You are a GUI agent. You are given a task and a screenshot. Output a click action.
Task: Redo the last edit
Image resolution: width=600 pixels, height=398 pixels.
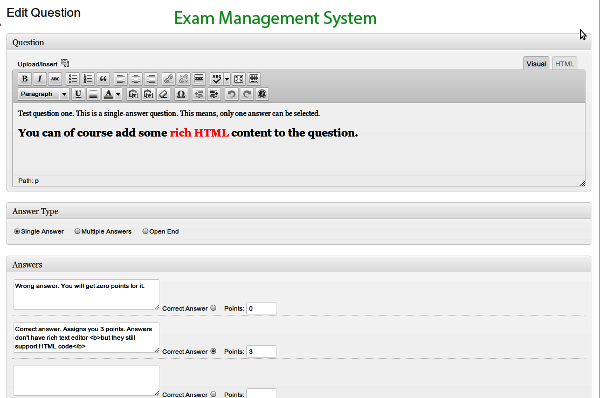247,94
